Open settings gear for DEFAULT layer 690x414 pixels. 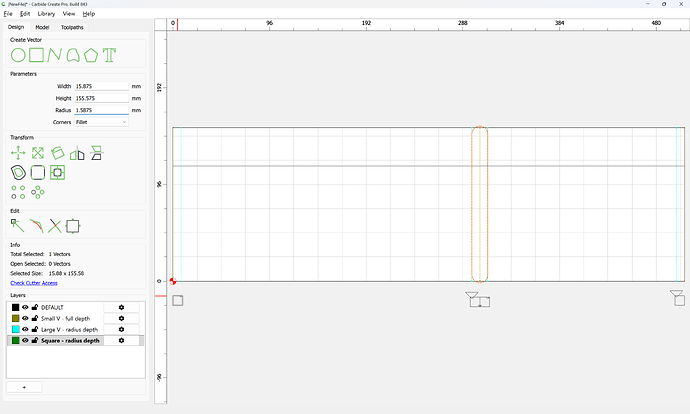tap(121, 308)
